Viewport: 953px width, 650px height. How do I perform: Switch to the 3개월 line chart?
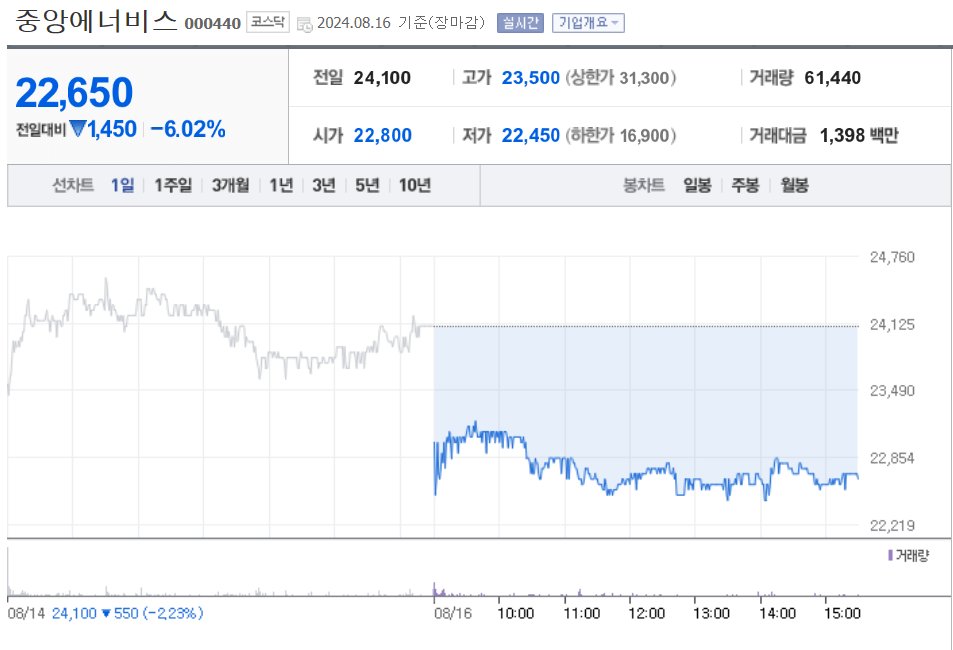(x=230, y=185)
